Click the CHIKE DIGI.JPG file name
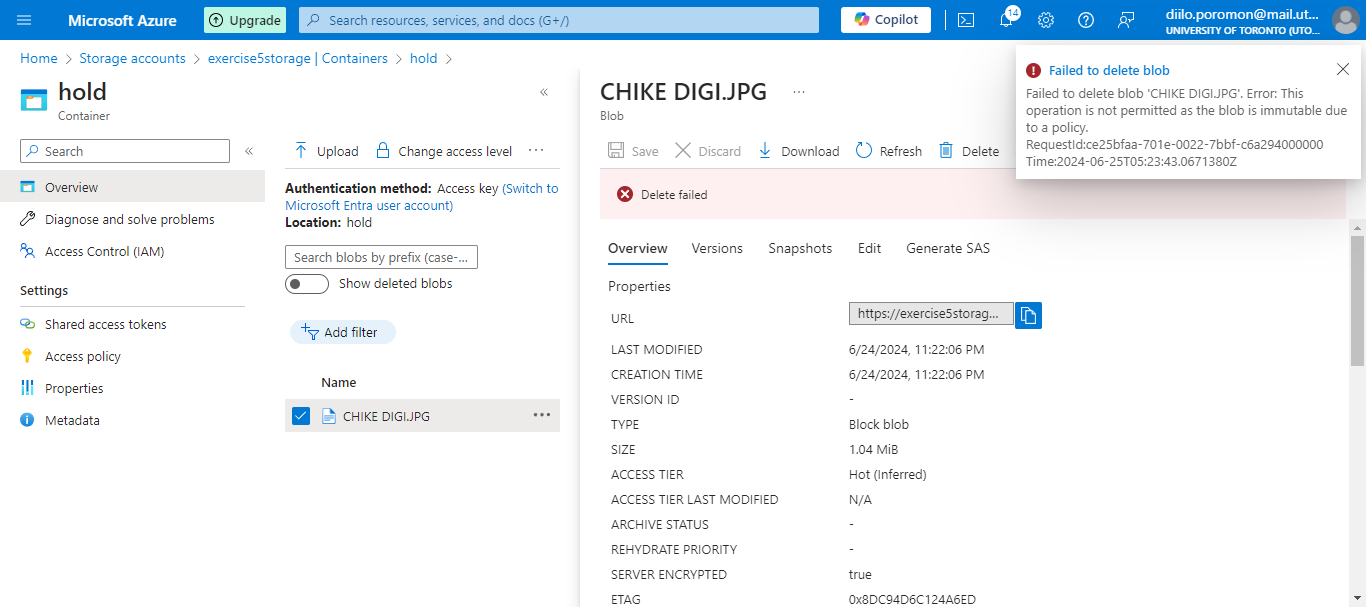The width and height of the screenshot is (1366, 607). coord(386,416)
